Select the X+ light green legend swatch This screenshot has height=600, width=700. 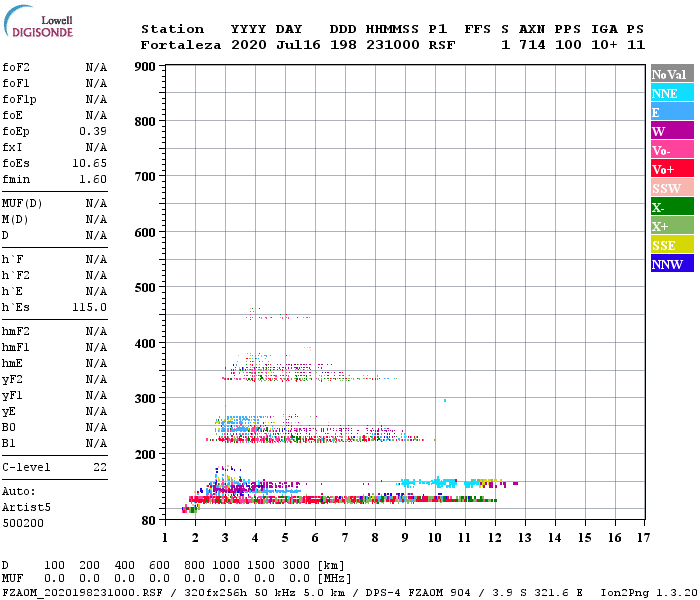[x=672, y=225]
